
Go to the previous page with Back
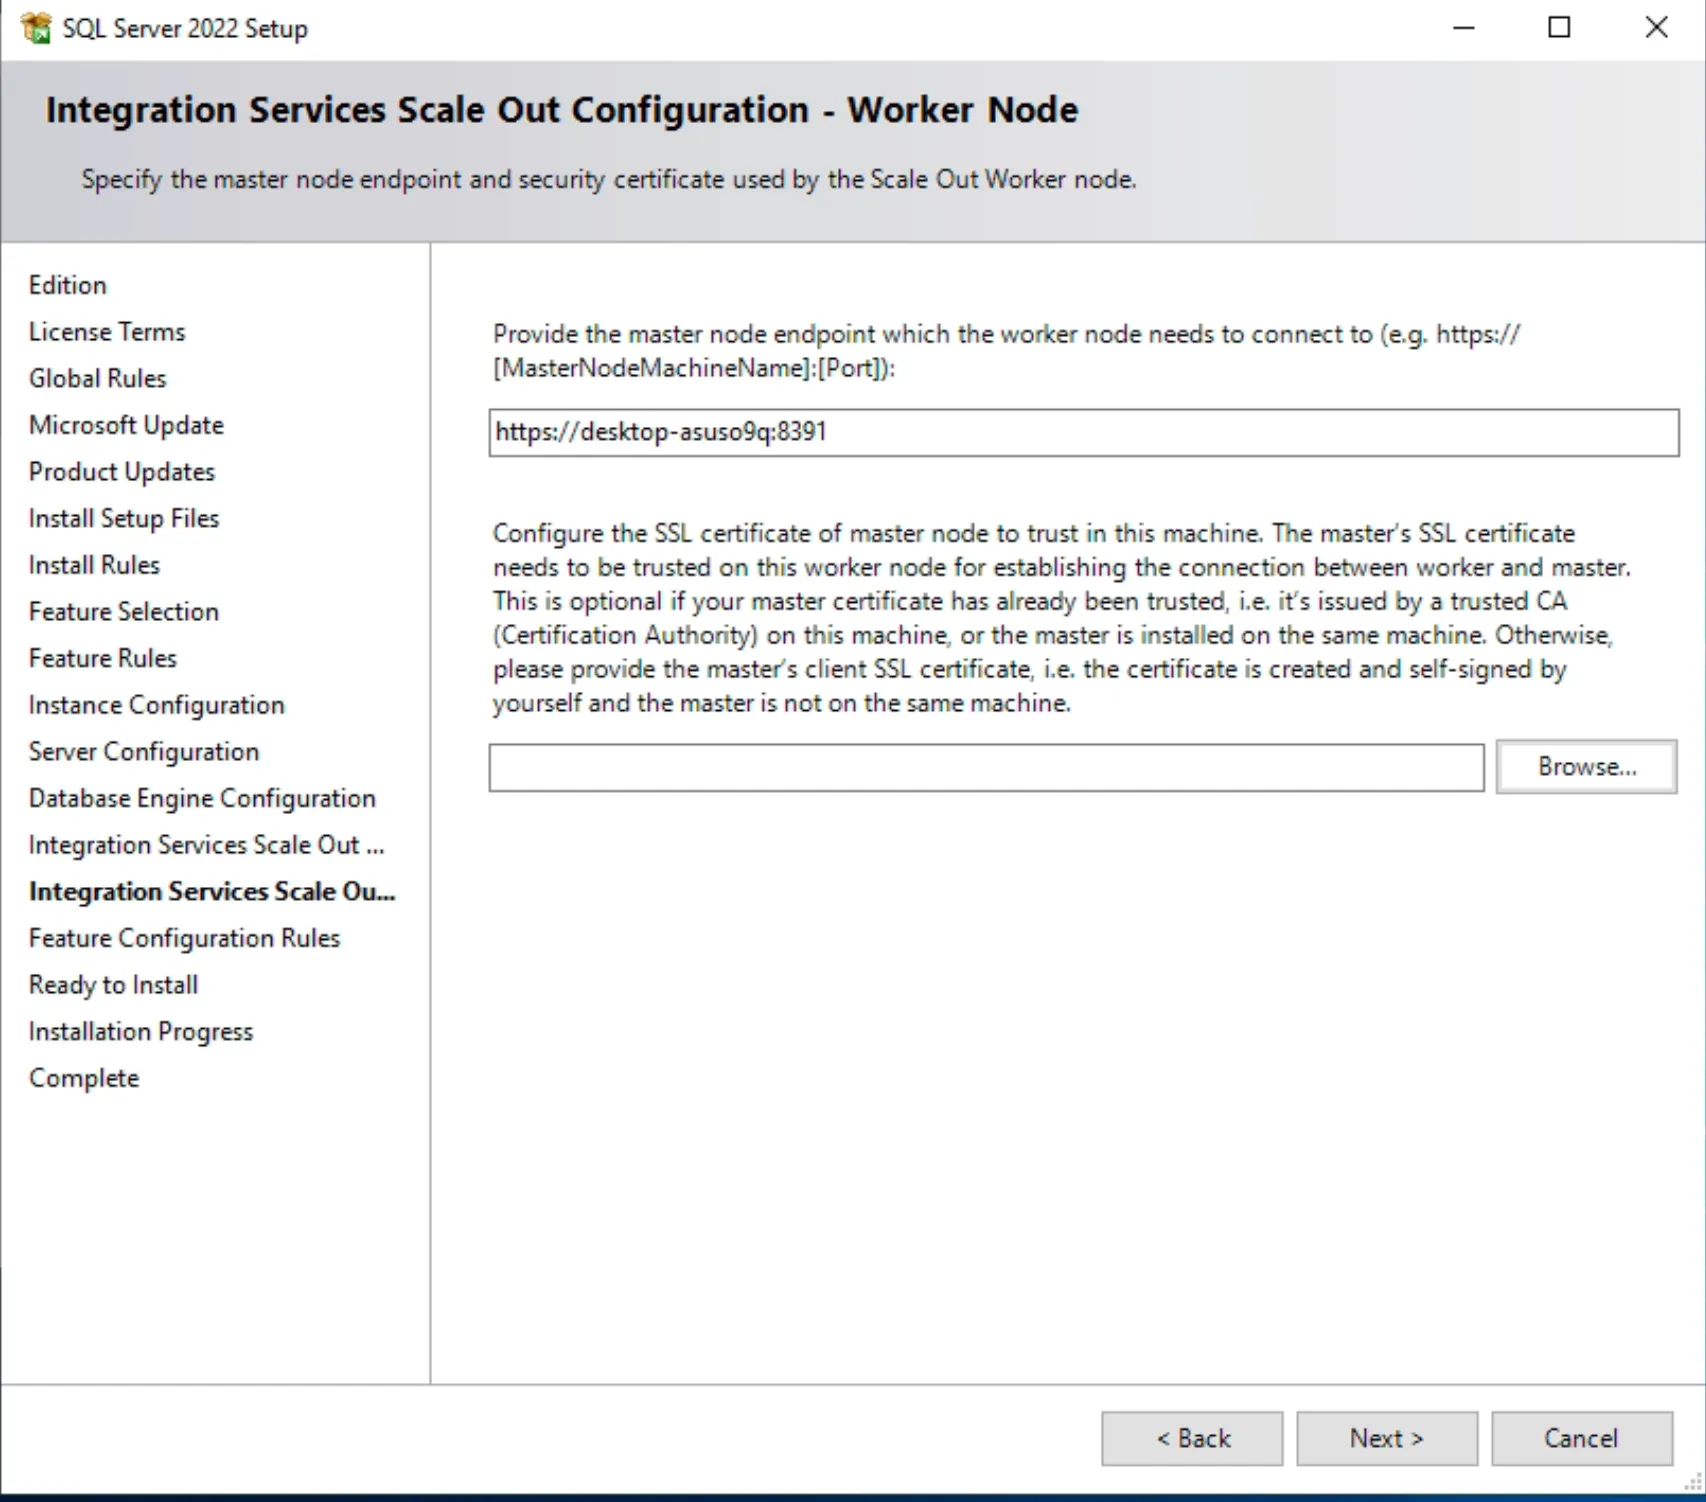pos(1192,1438)
